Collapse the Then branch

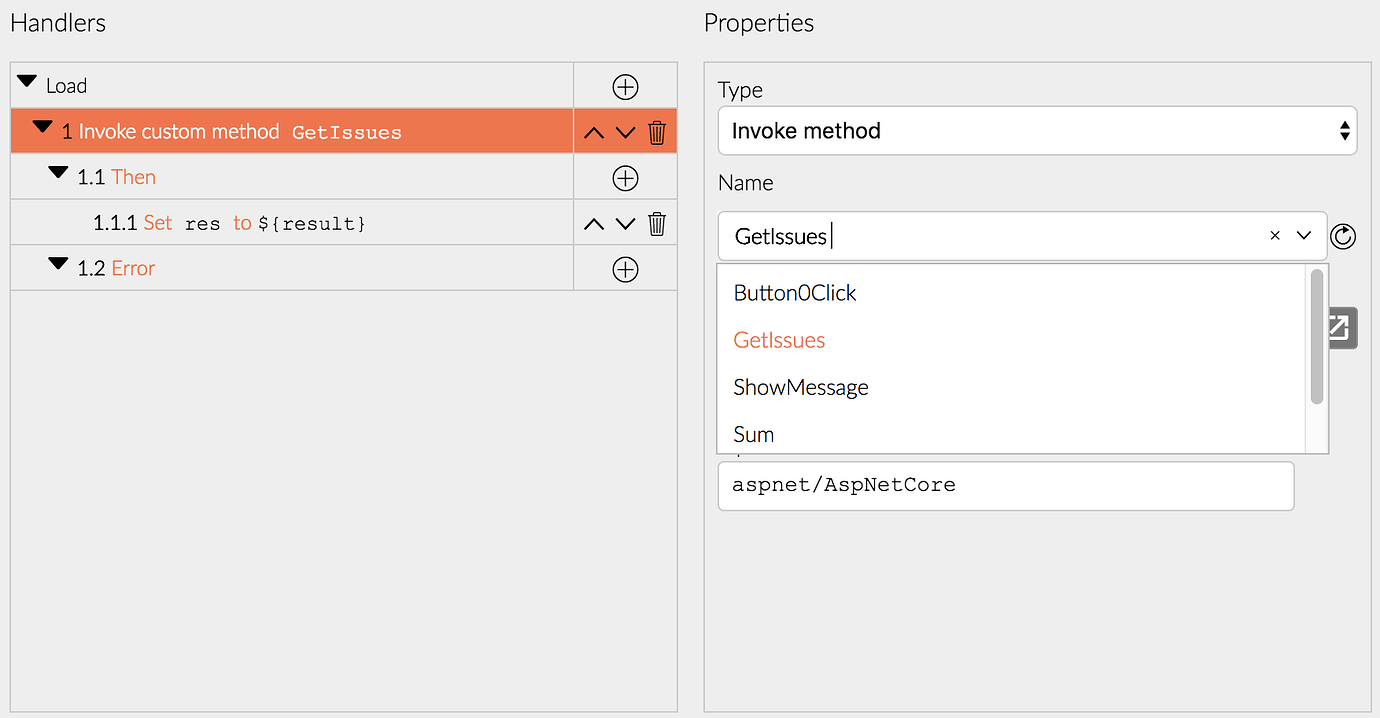click(x=58, y=173)
